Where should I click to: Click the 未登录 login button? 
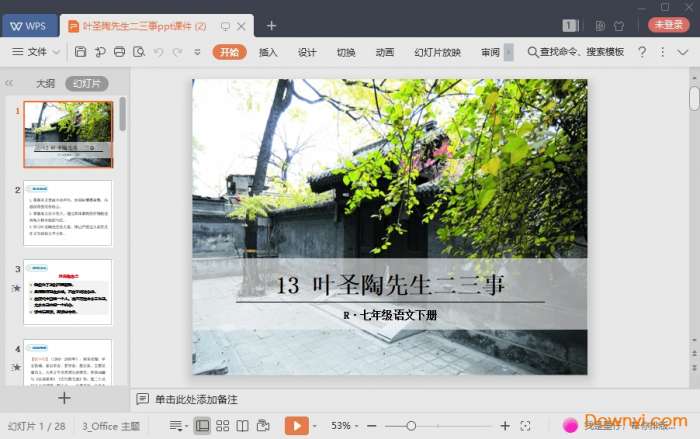click(x=668, y=25)
